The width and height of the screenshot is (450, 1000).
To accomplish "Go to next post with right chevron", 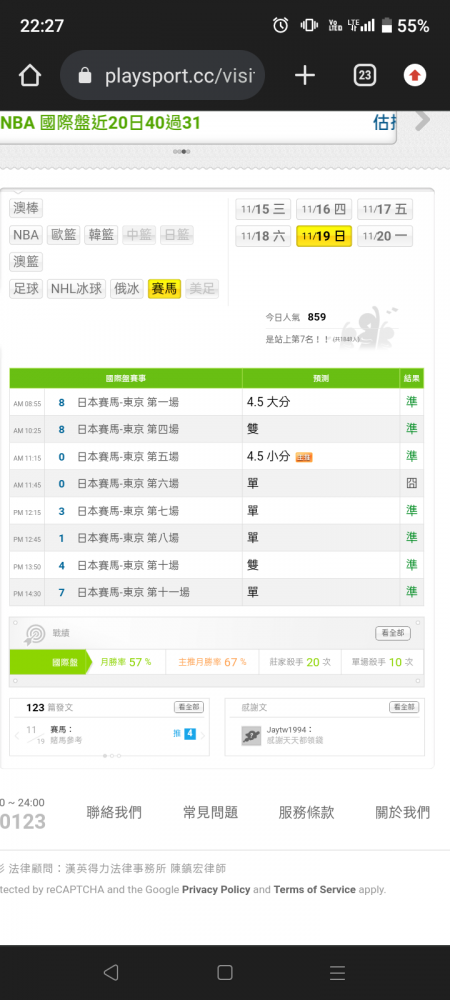I will coord(203,735).
